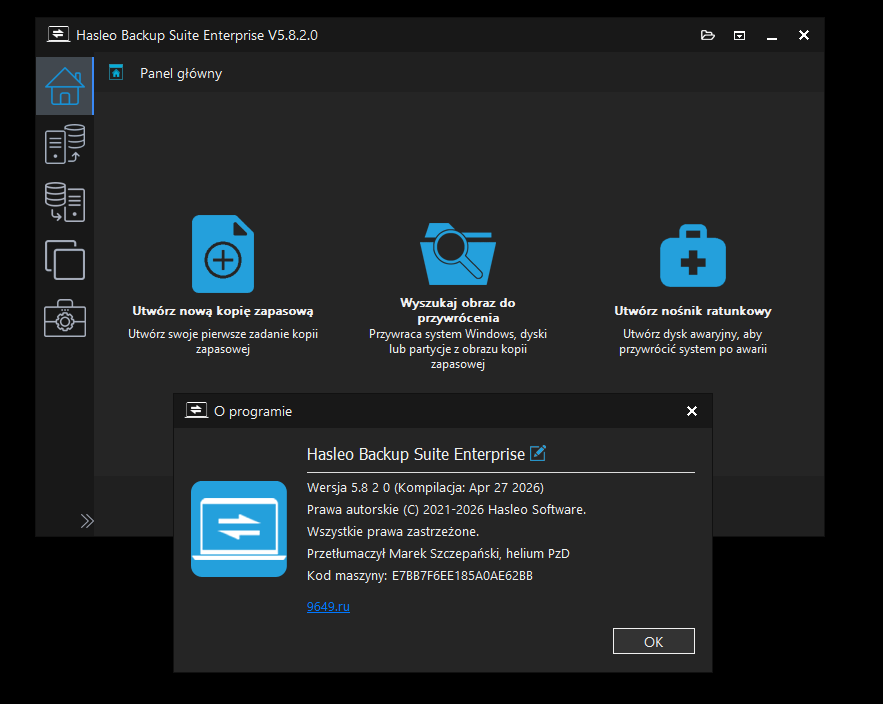This screenshot has height=704, width=883.
Task: Click the 'Przetłumaczył Marek Szczepański' line
Action: click(x=438, y=554)
